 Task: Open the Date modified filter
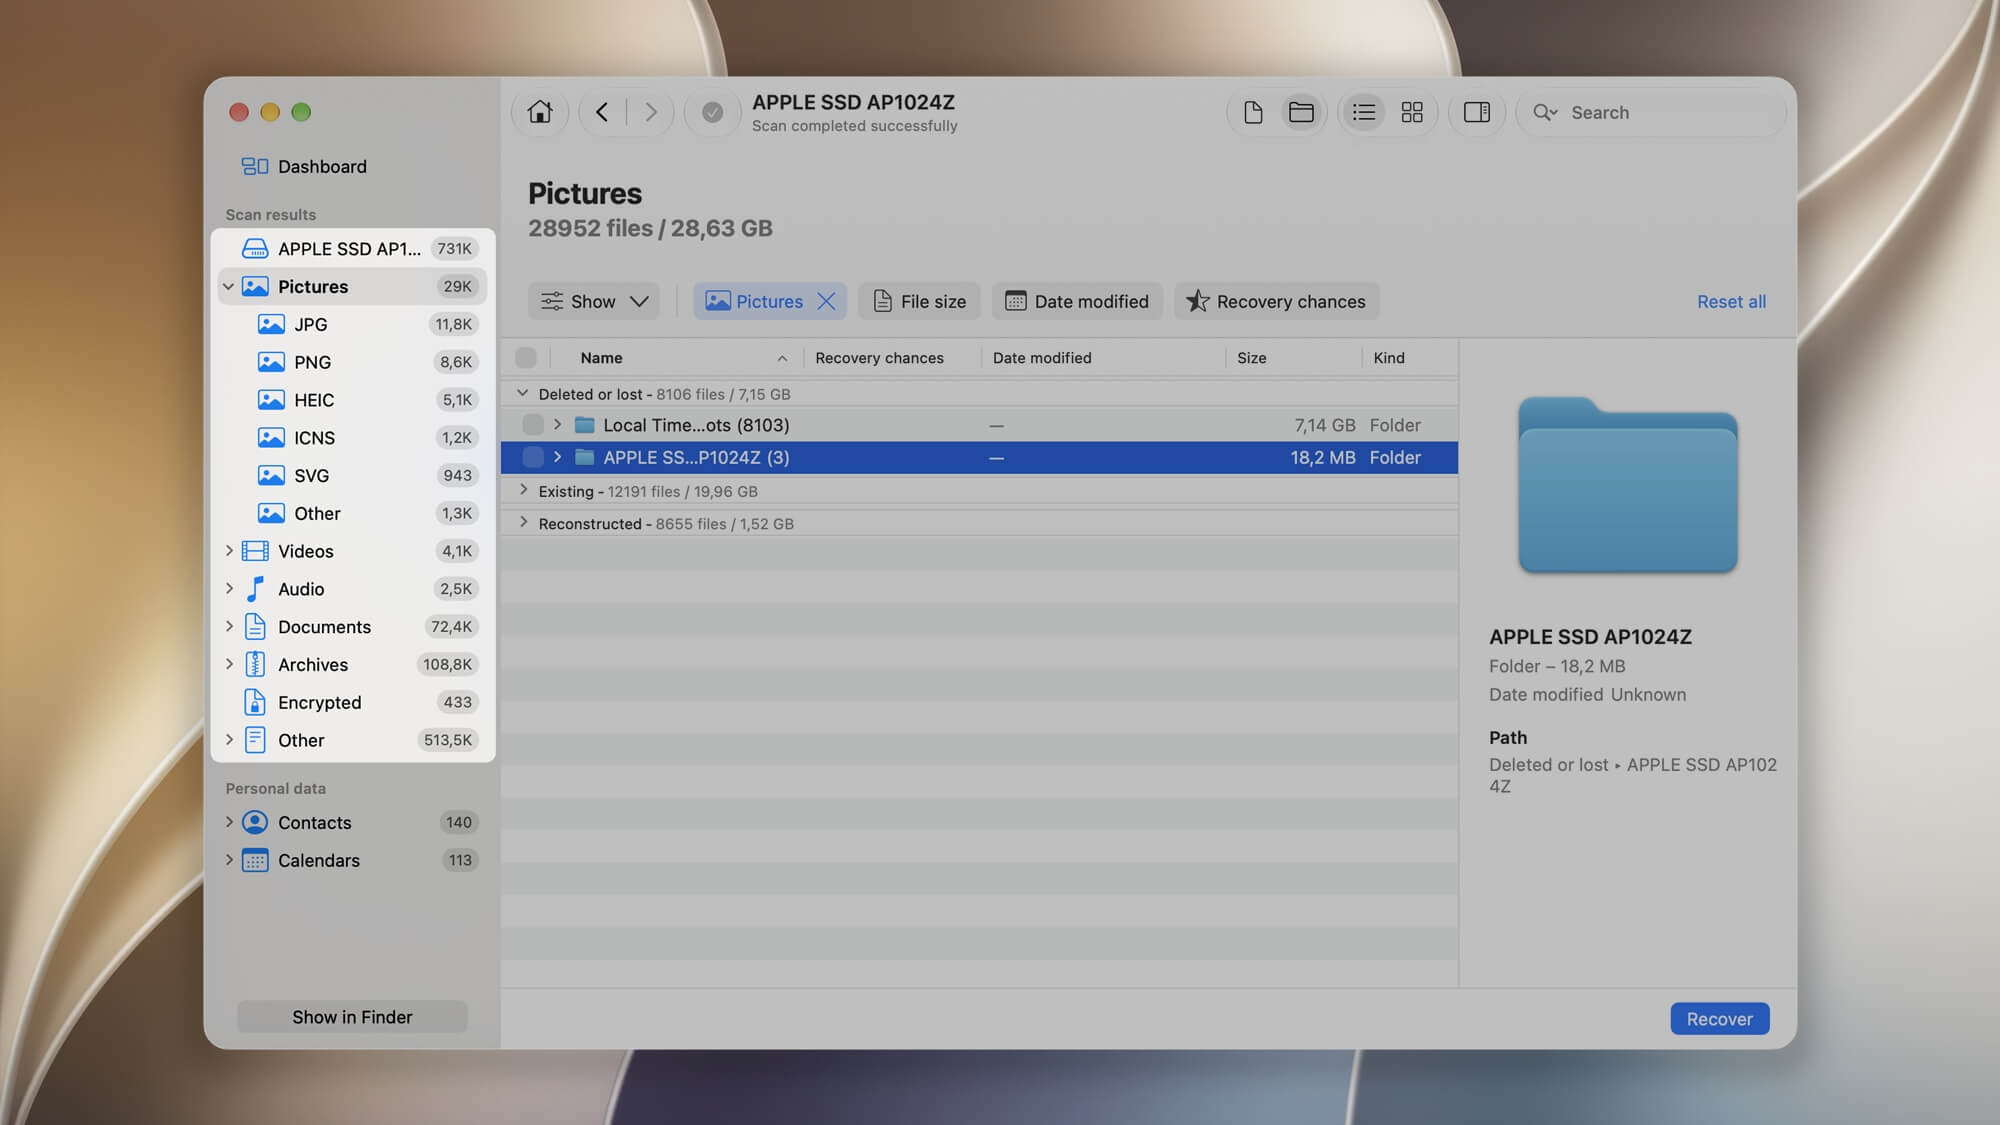1077,301
